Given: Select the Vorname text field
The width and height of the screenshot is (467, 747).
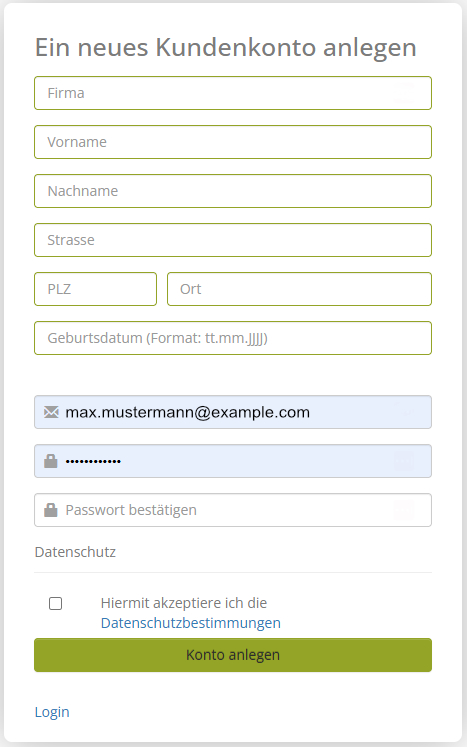Looking at the screenshot, I should click(233, 142).
